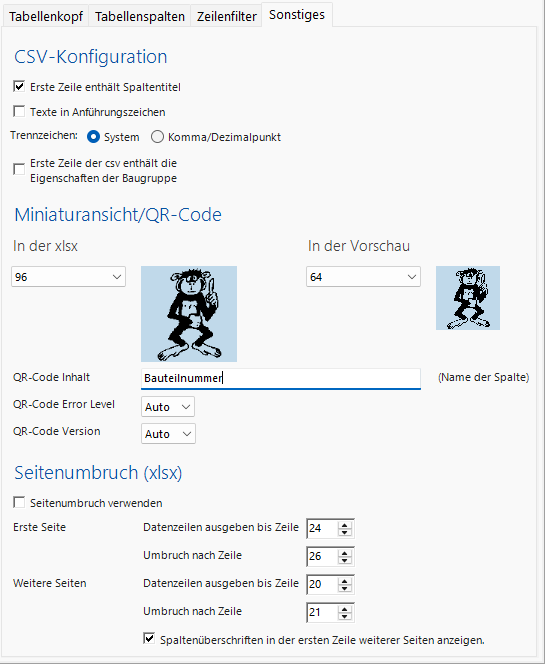Expand QR-Code Version dropdown
The width and height of the screenshot is (545, 664).
pos(168,434)
